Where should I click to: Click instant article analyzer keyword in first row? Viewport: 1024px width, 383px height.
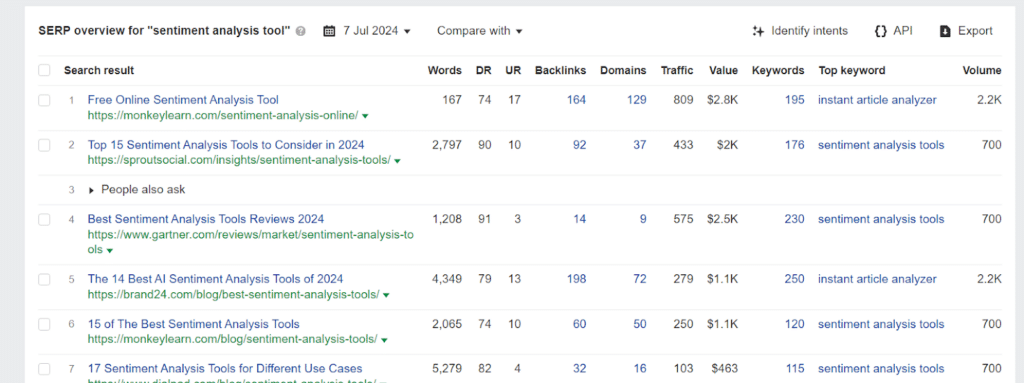tap(877, 100)
